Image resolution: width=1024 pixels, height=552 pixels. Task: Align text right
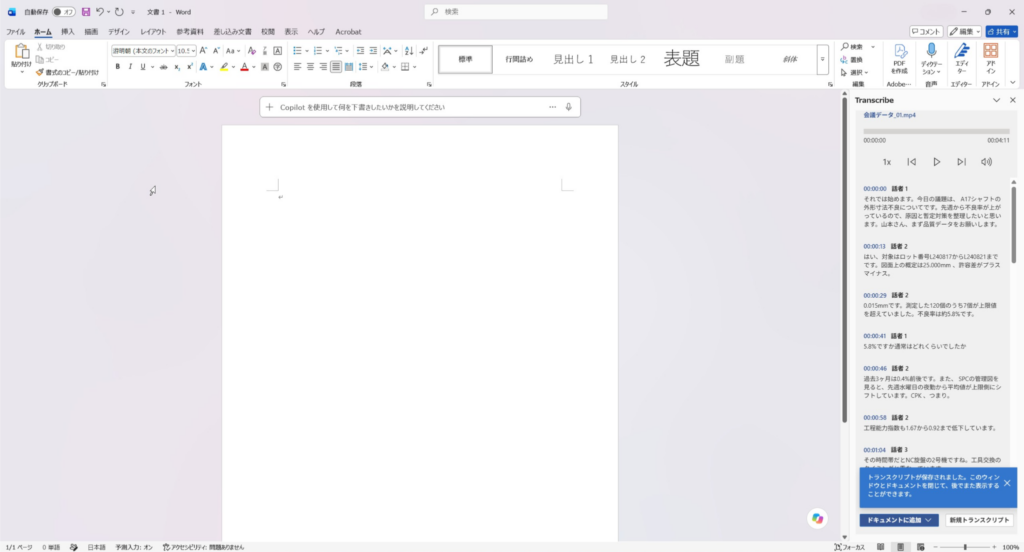pos(323,67)
